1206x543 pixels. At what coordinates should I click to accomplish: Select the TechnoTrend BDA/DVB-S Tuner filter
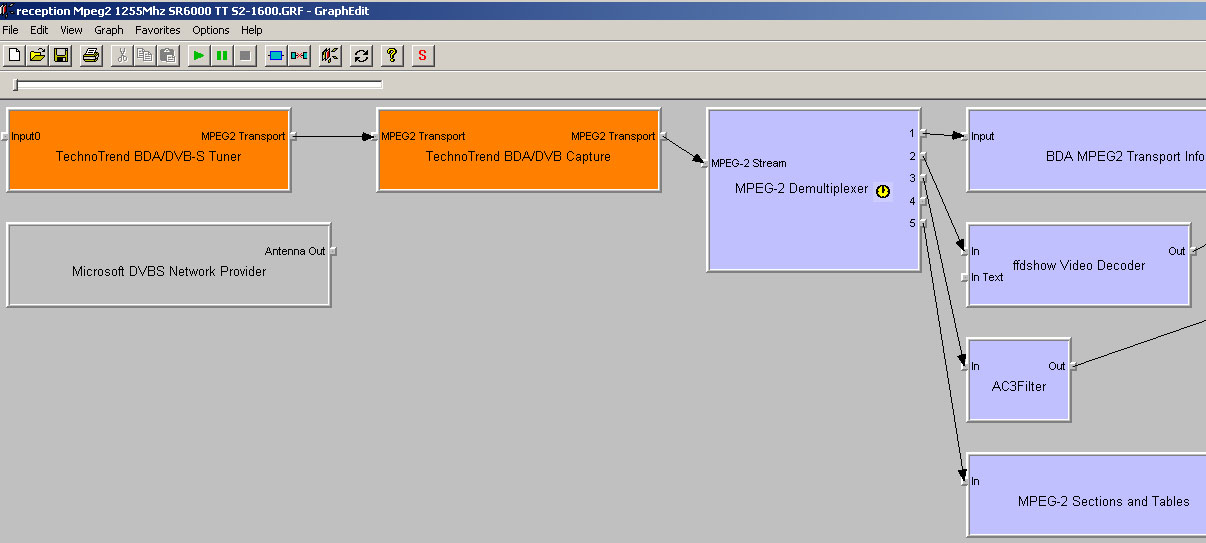pos(148,149)
